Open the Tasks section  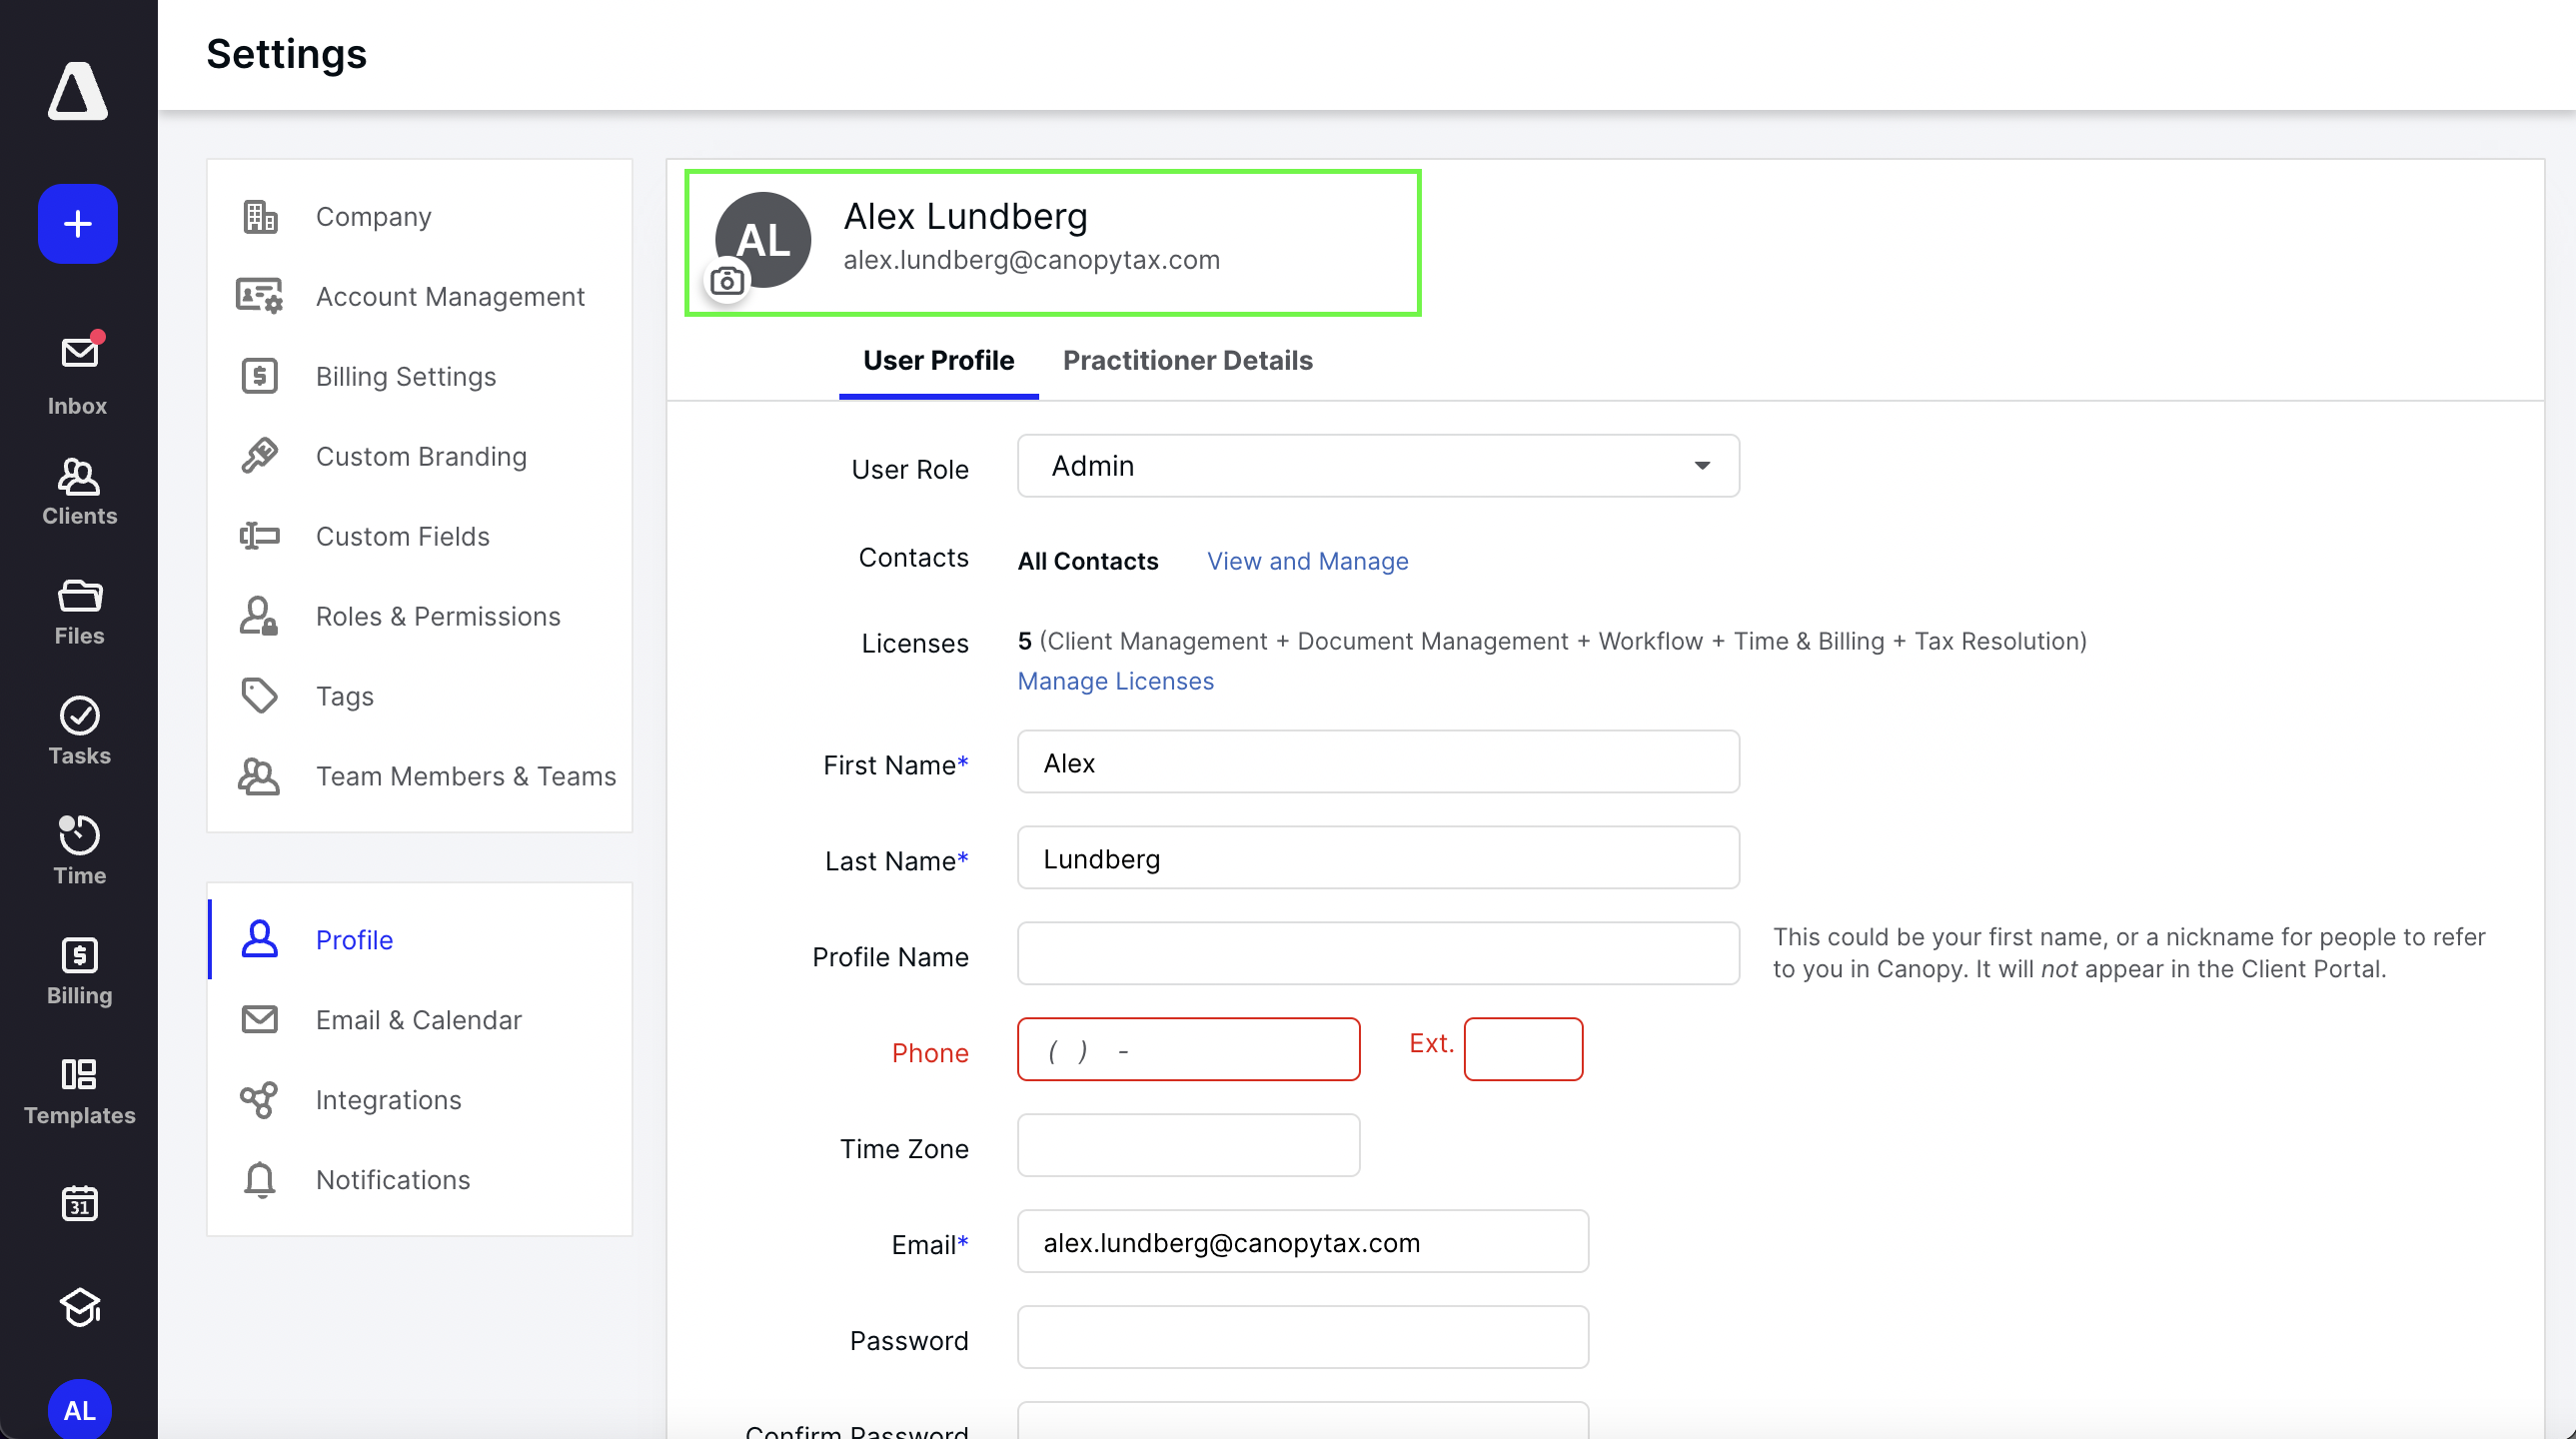78,731
